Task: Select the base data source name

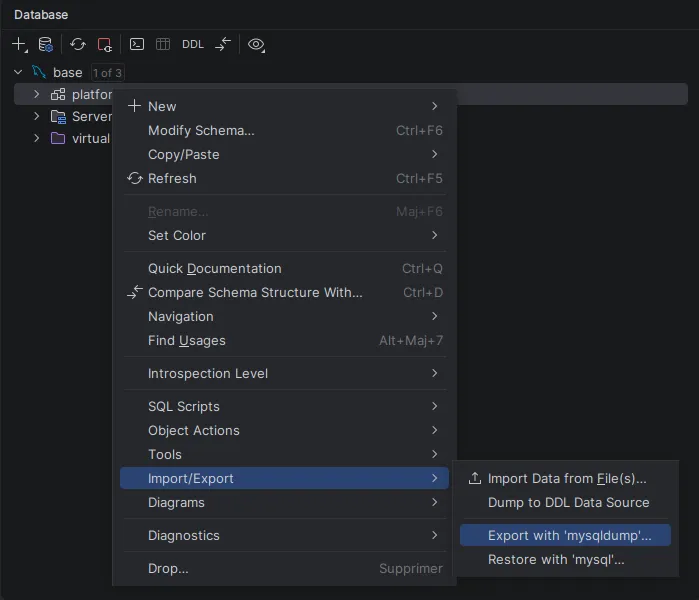Action: pyautogui.click(x=68, y=73)
